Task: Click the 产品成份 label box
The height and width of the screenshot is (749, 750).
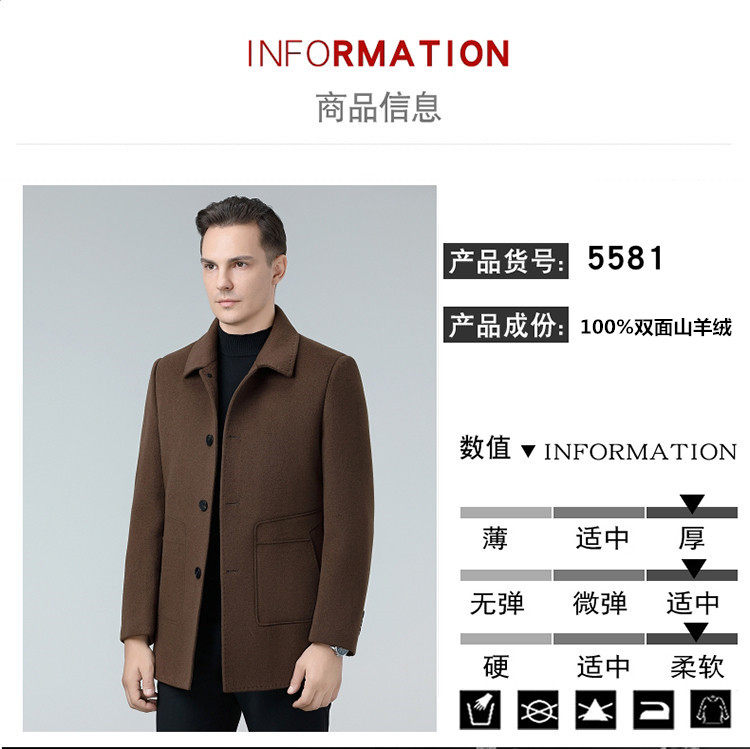Action: click(506, 325)
